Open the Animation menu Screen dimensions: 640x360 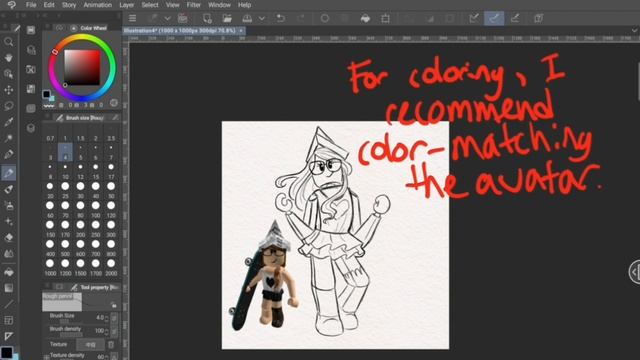[x=98, y=5]
